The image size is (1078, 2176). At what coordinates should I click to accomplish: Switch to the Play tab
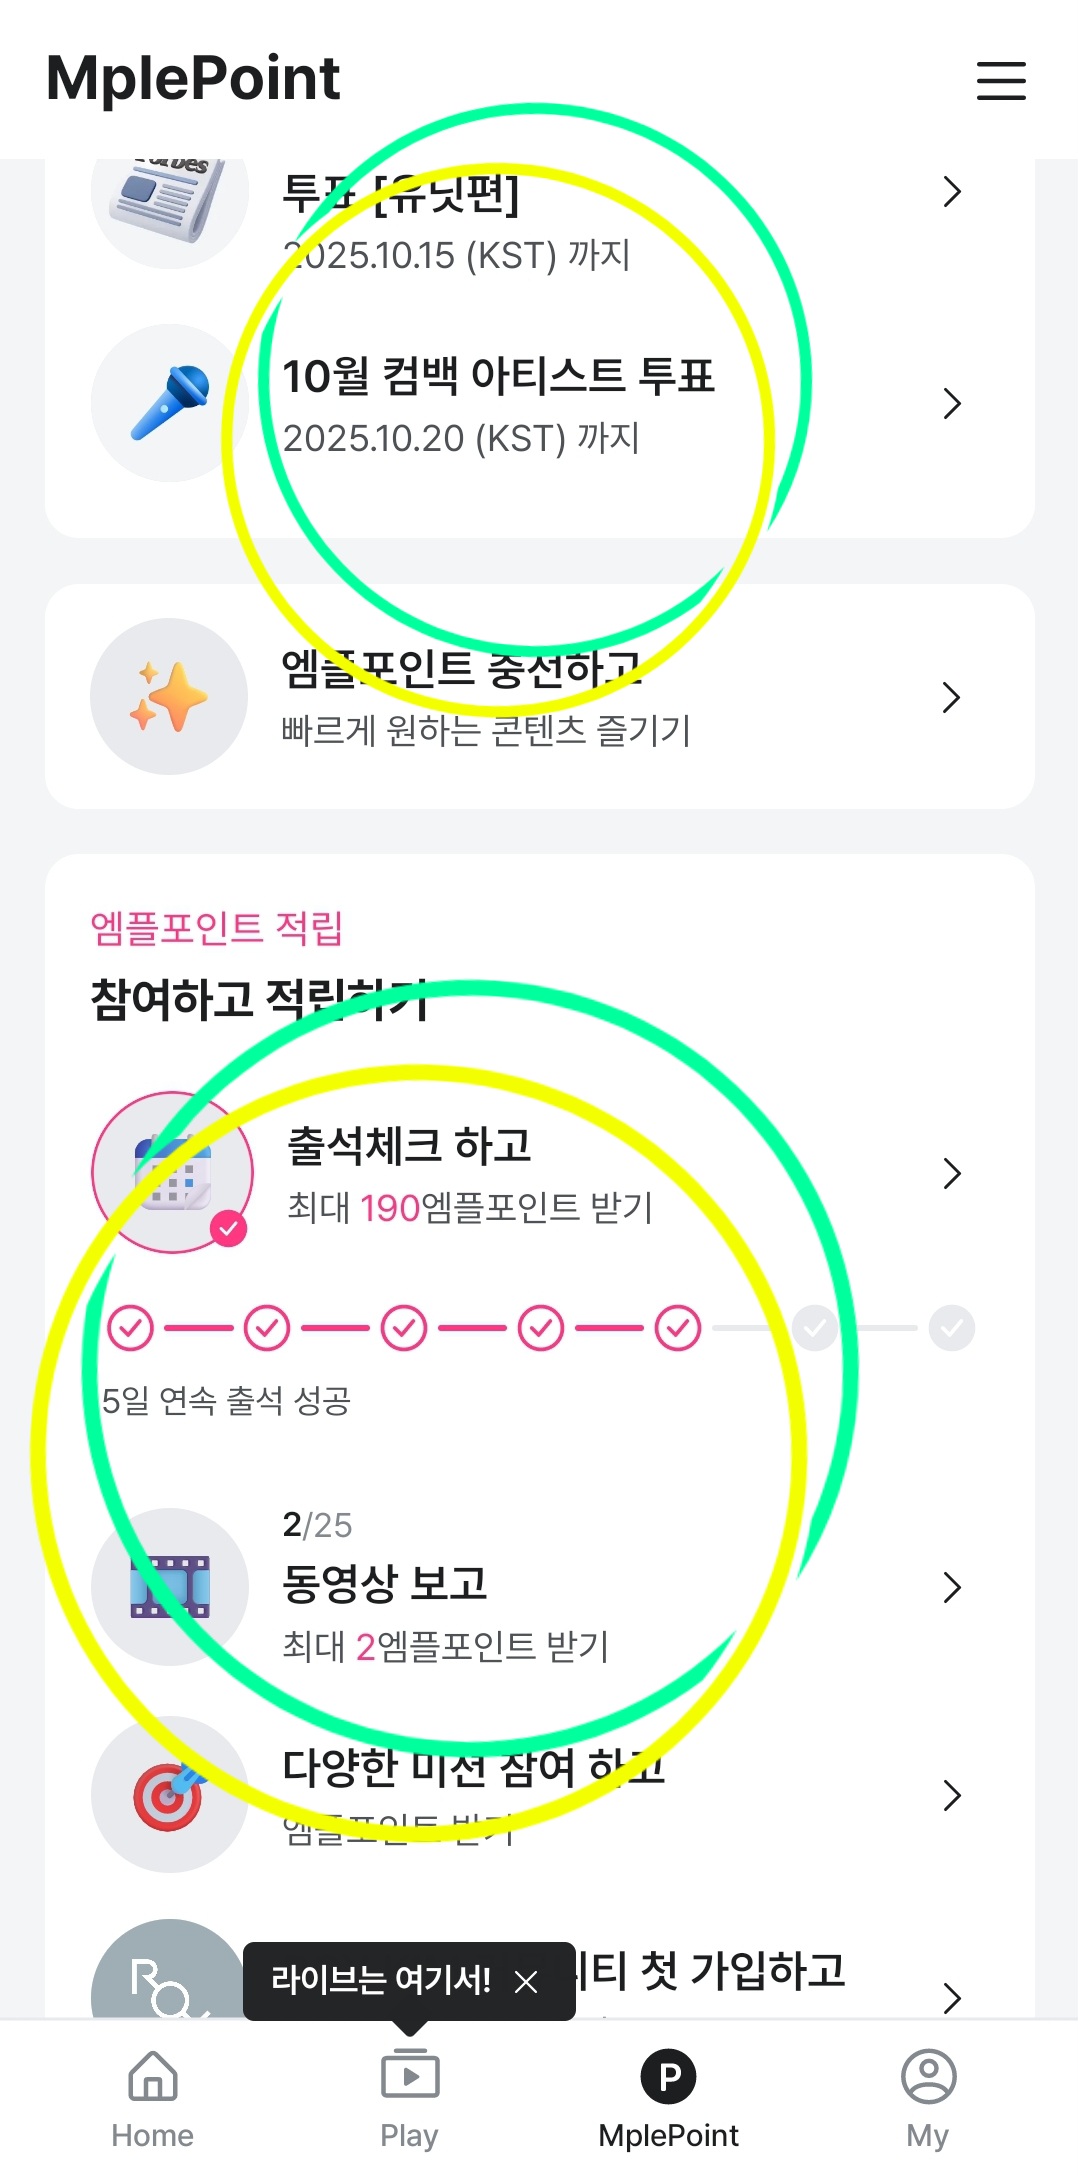click(x=409, y=2097)
